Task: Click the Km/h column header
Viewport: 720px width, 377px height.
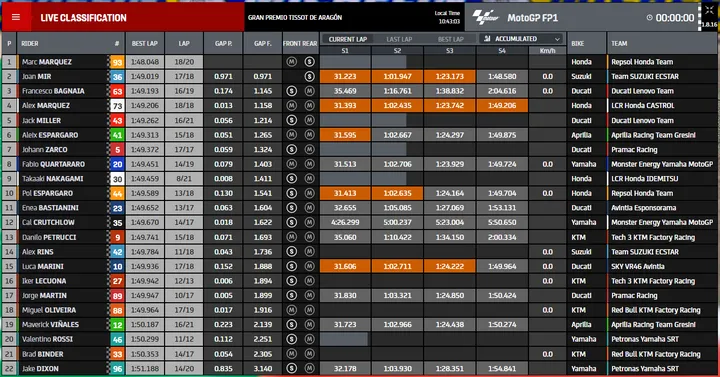Action: pos(547,51)
